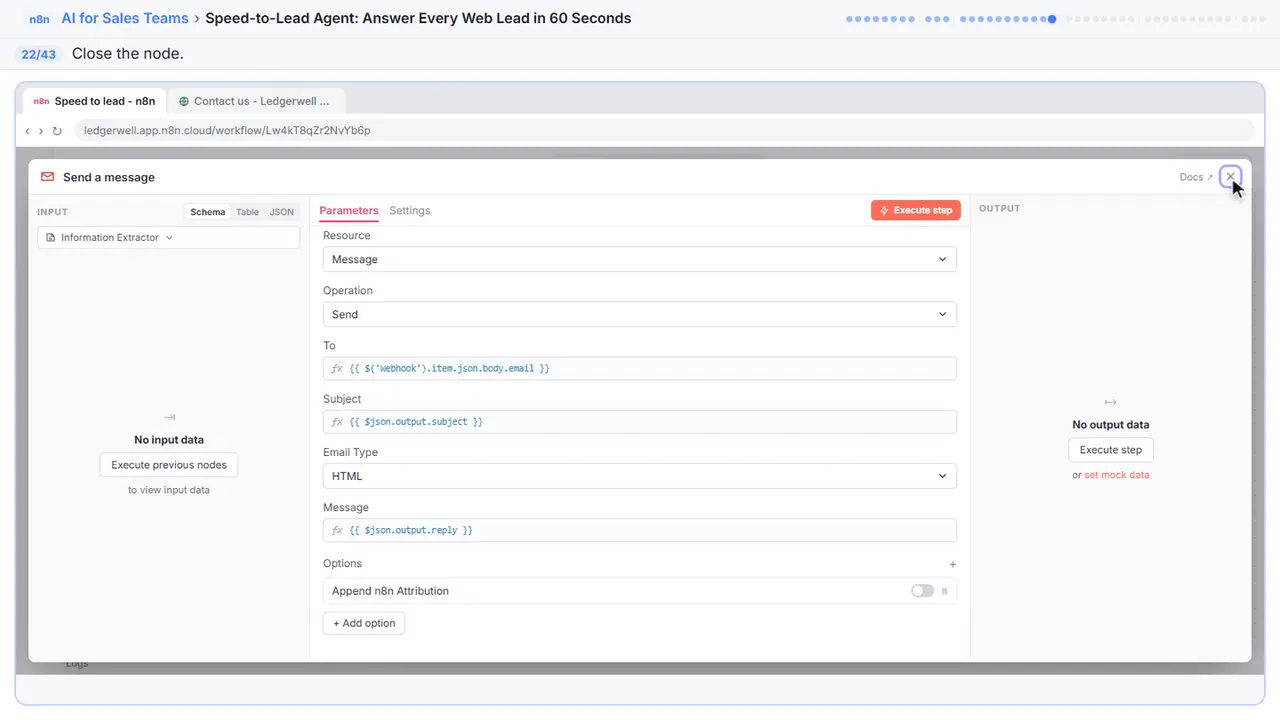The image size is (1280, 720).
Task: Open the Operation dropdown showing Send
Action: point(640,314)
